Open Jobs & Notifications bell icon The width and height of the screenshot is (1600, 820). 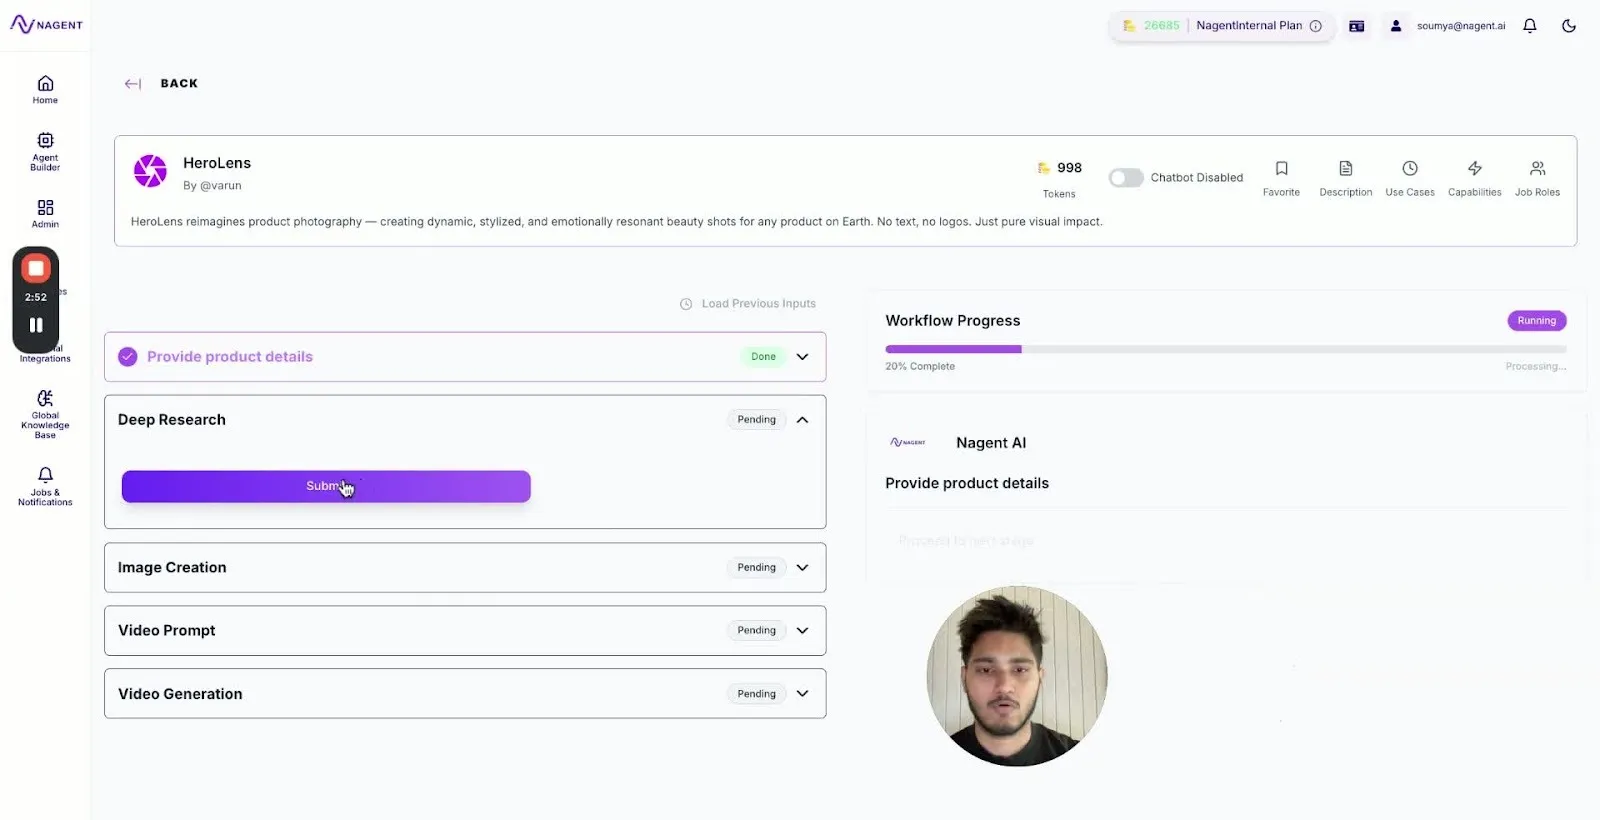45,475
